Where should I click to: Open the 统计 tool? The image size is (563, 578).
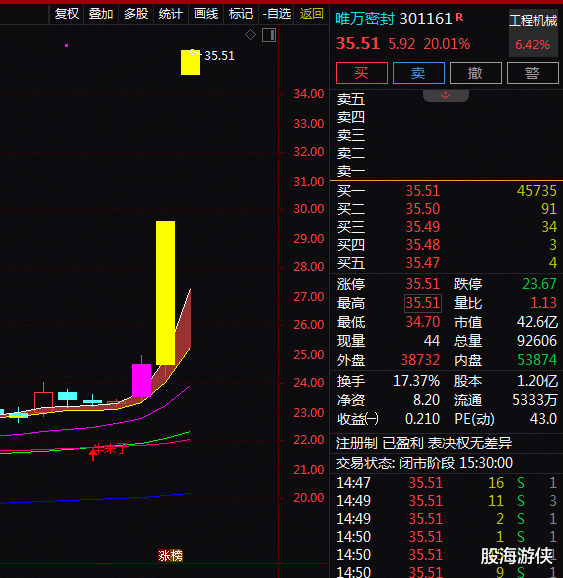pyautogui.click(x=170, y=14)
